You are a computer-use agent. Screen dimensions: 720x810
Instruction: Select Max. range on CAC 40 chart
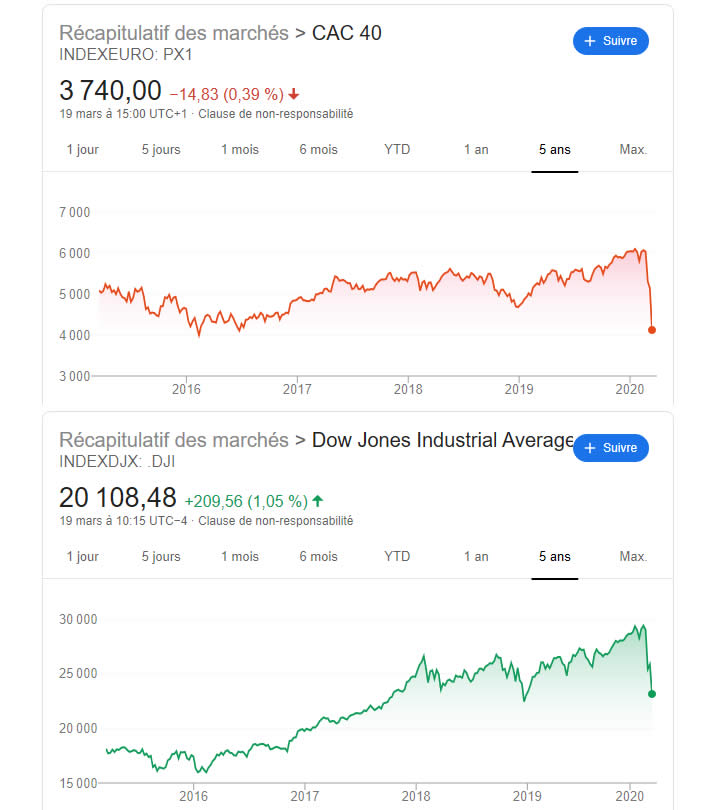[633, 150]
